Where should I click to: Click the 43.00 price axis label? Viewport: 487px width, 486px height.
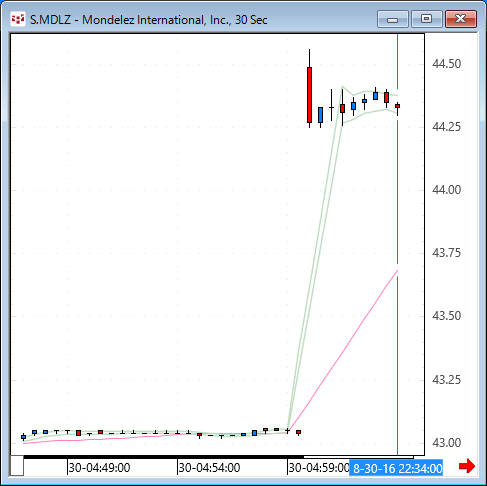pyautogui.click(x=446, y=443)
